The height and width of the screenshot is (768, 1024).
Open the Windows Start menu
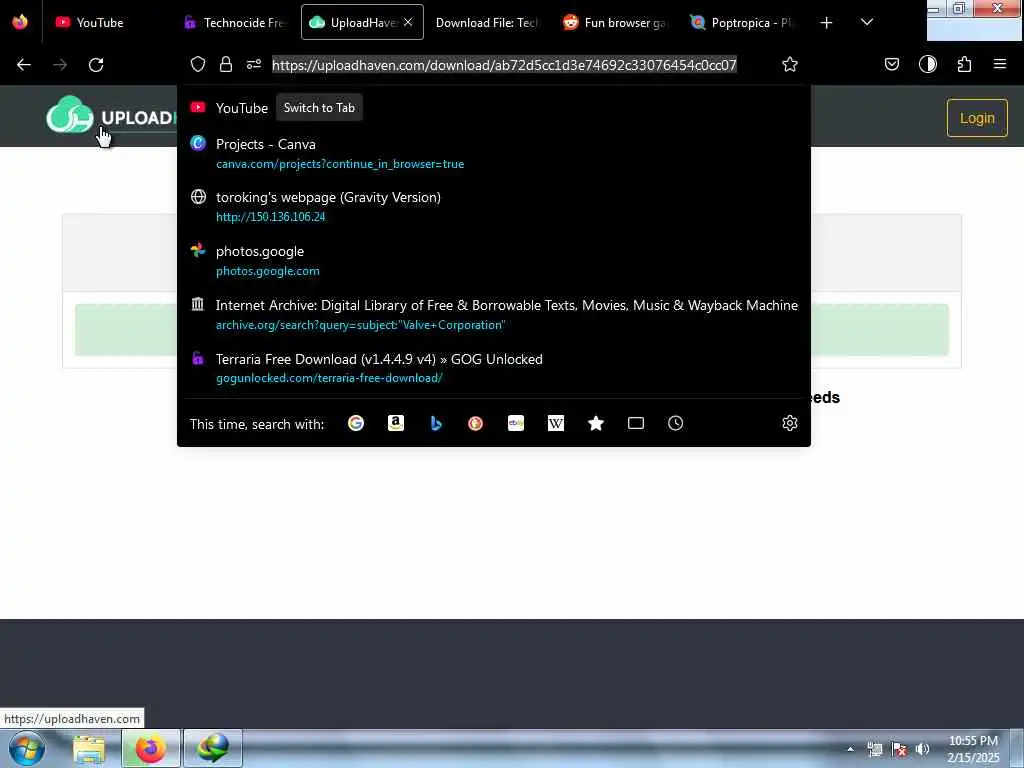point(27,748)
